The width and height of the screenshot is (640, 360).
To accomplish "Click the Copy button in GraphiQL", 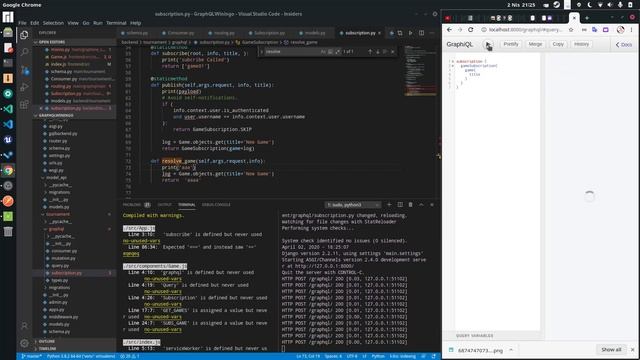I will pyautogui.click(x=558, y=44).
